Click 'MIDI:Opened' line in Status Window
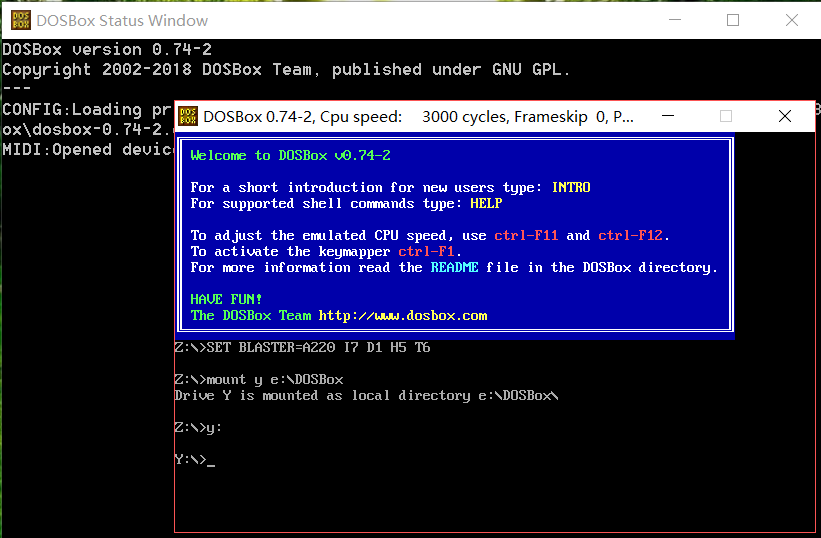This screenshot has height=538, width=821. (x=88, y=150)
